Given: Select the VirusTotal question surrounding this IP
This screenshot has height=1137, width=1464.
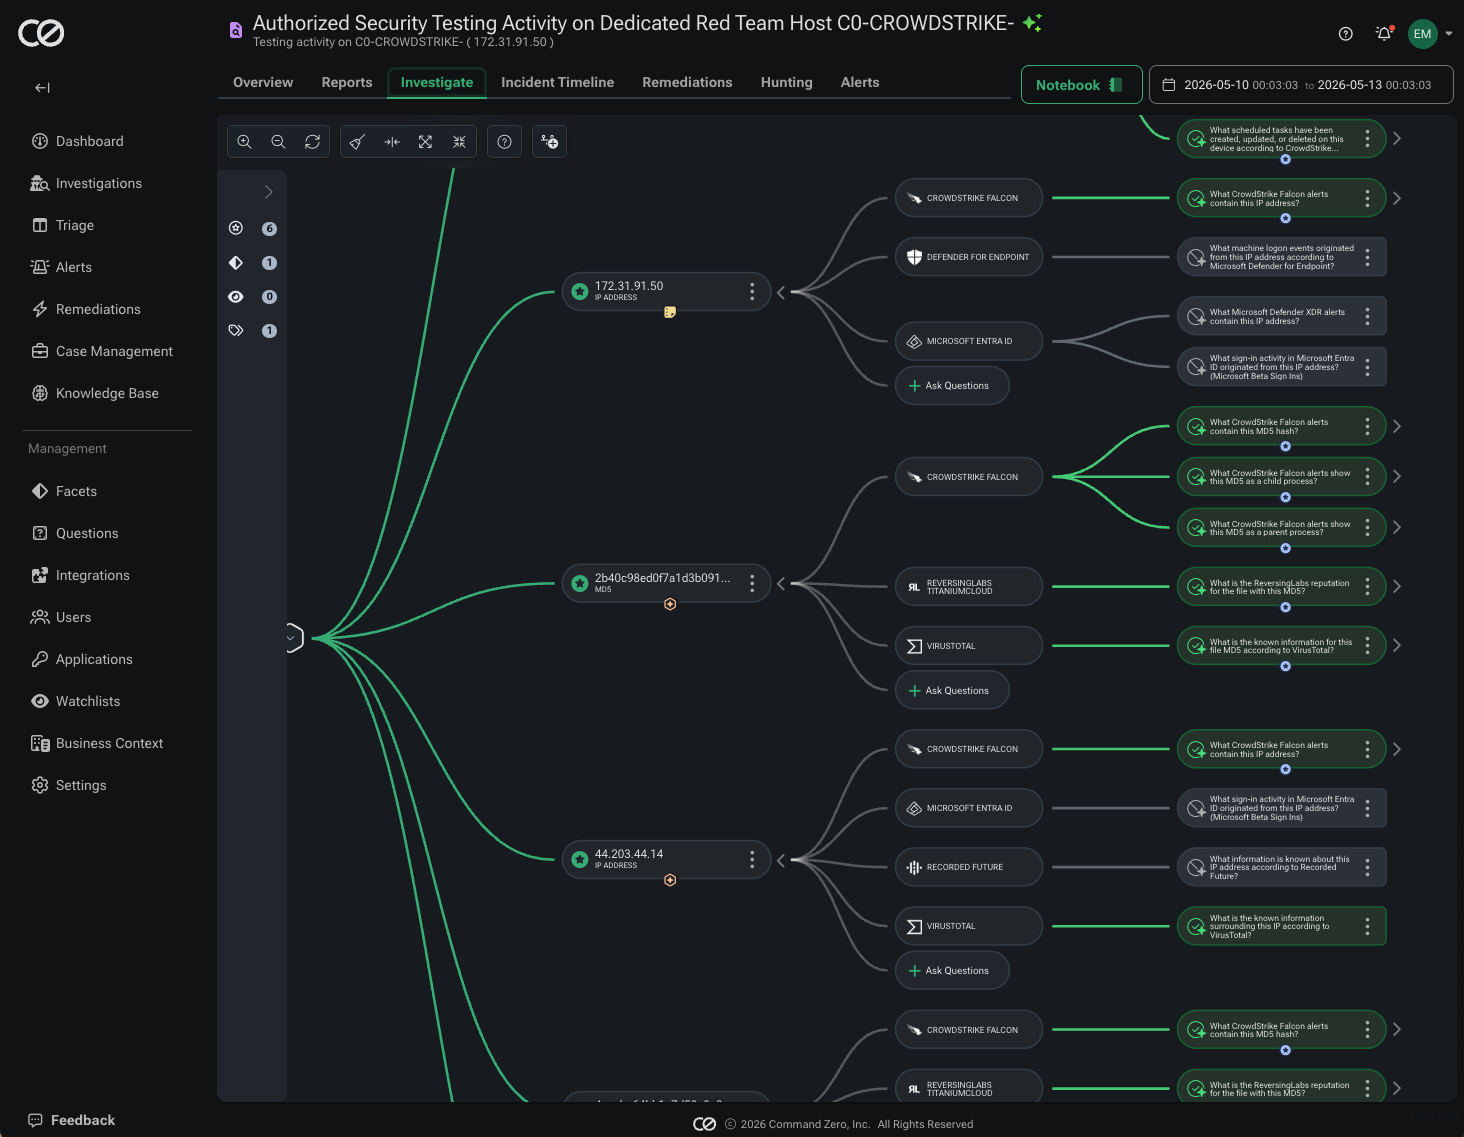Looking at the screenshot, I should pyautogui.click(x=1282, y=926).
